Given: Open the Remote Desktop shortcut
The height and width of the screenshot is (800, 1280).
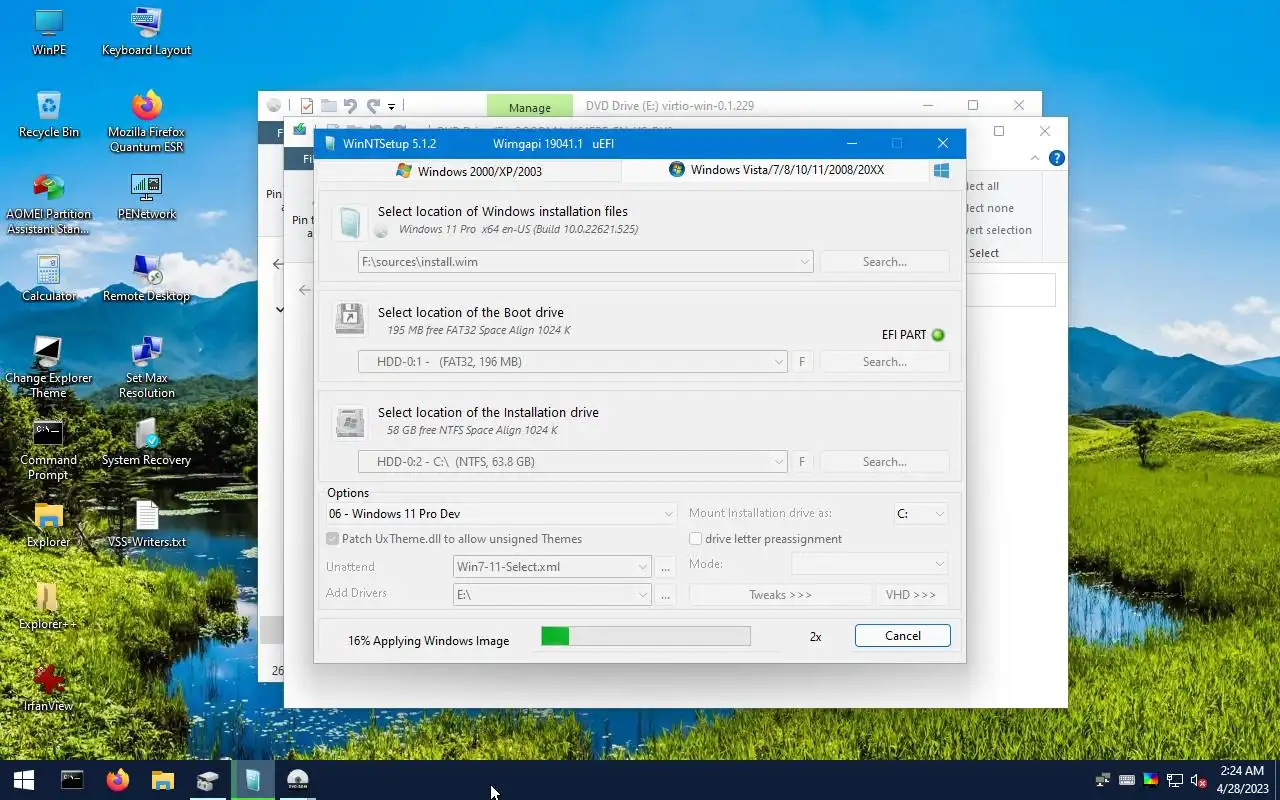Looking at the screenshot, I should (x=146, y=278).
